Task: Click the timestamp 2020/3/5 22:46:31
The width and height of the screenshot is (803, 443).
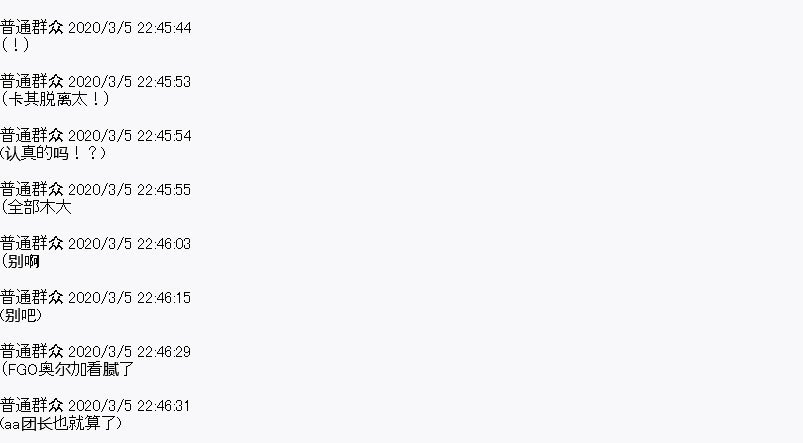Action: click(x=130, y=406)
